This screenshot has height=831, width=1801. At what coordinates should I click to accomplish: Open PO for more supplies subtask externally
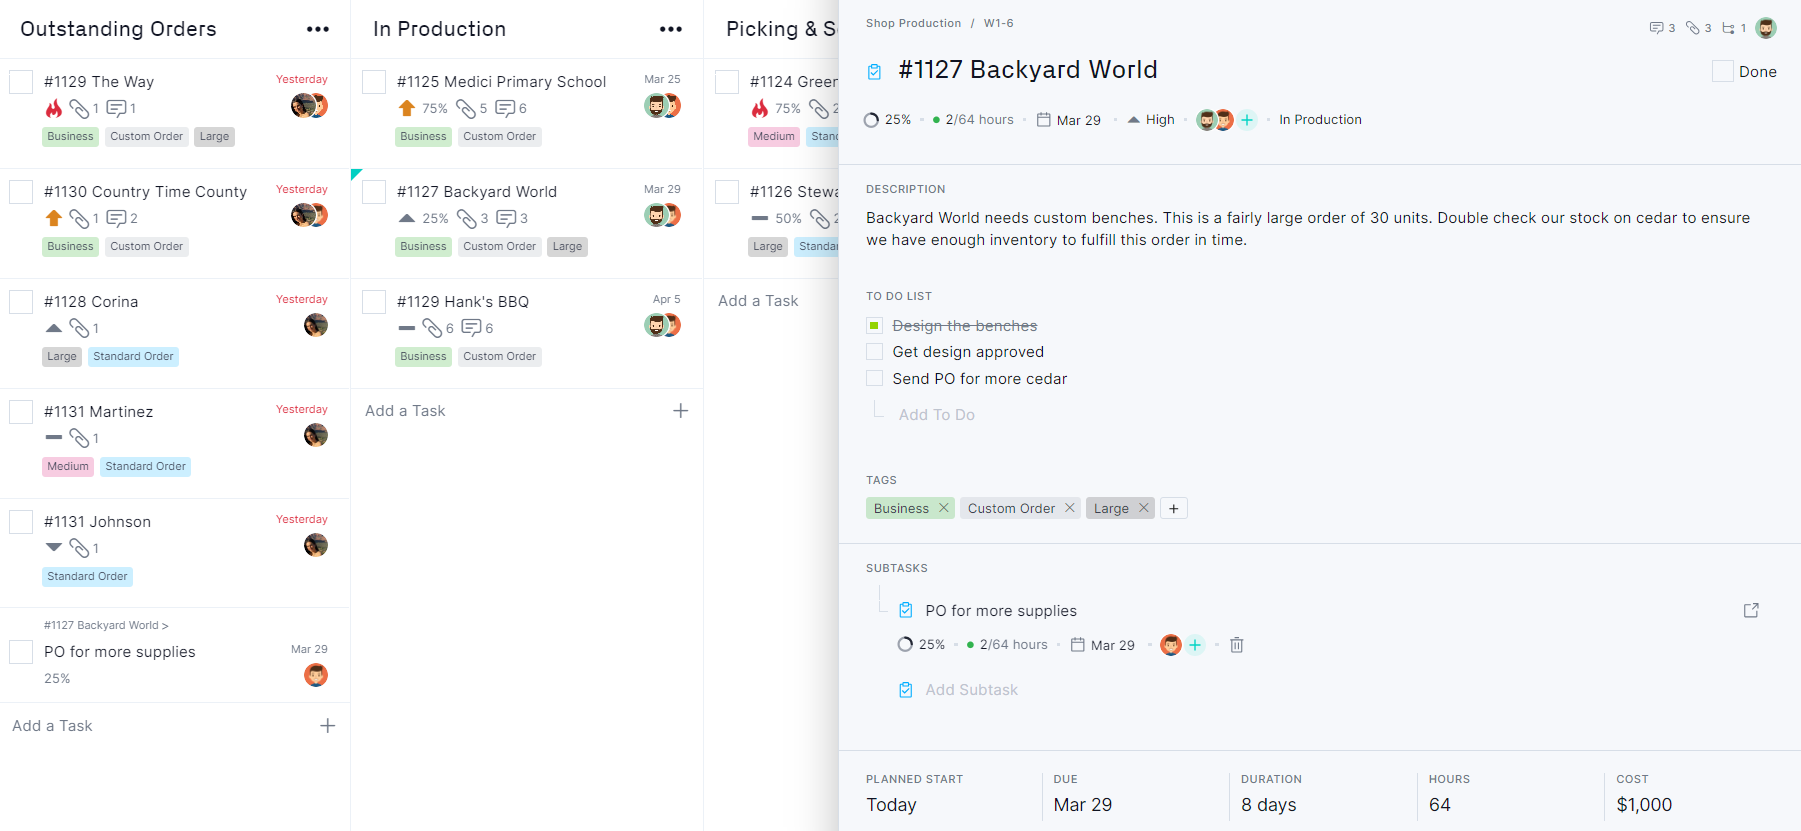click(x=1751, y=610)
